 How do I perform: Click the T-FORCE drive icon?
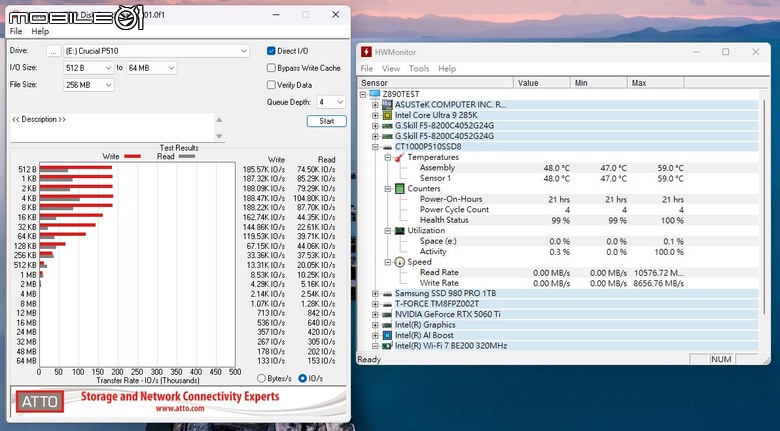tap(387, 304)
